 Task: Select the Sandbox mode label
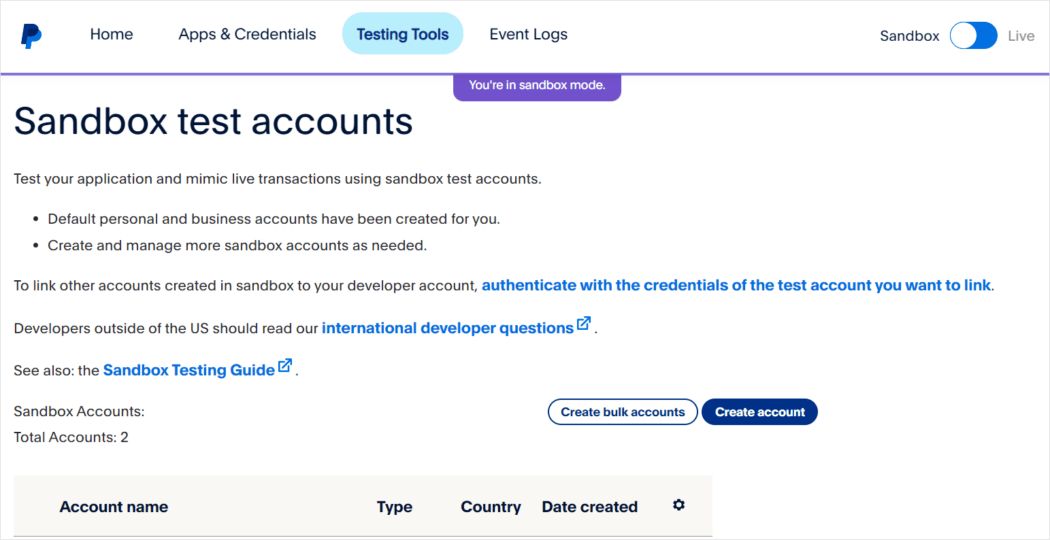(x=909, y=36)
